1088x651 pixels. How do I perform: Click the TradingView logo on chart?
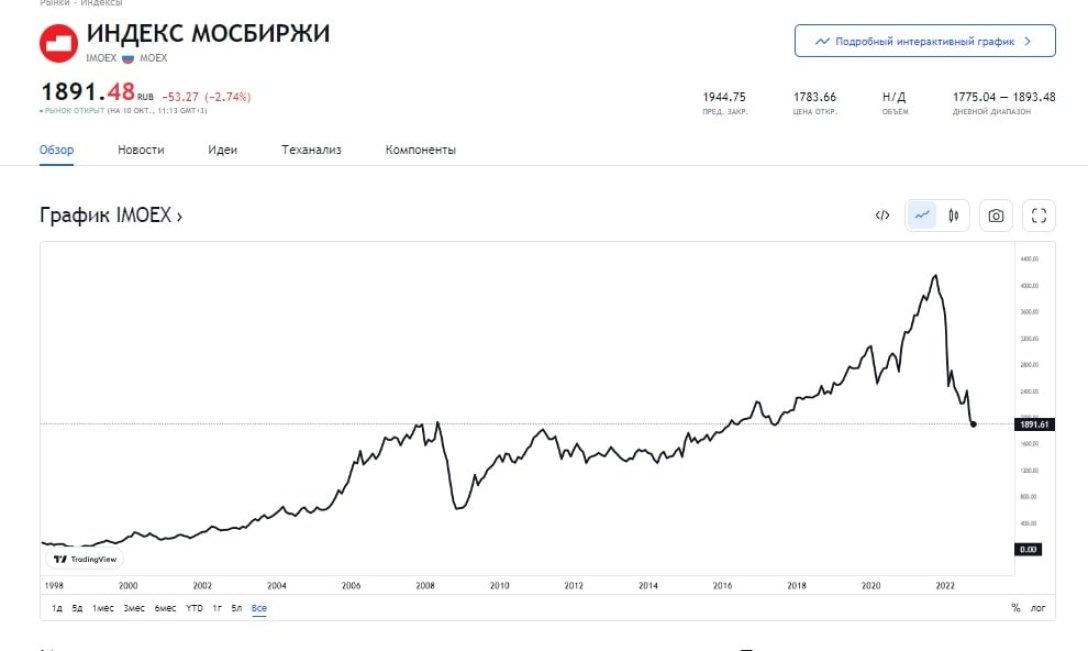tap(85, 559)
